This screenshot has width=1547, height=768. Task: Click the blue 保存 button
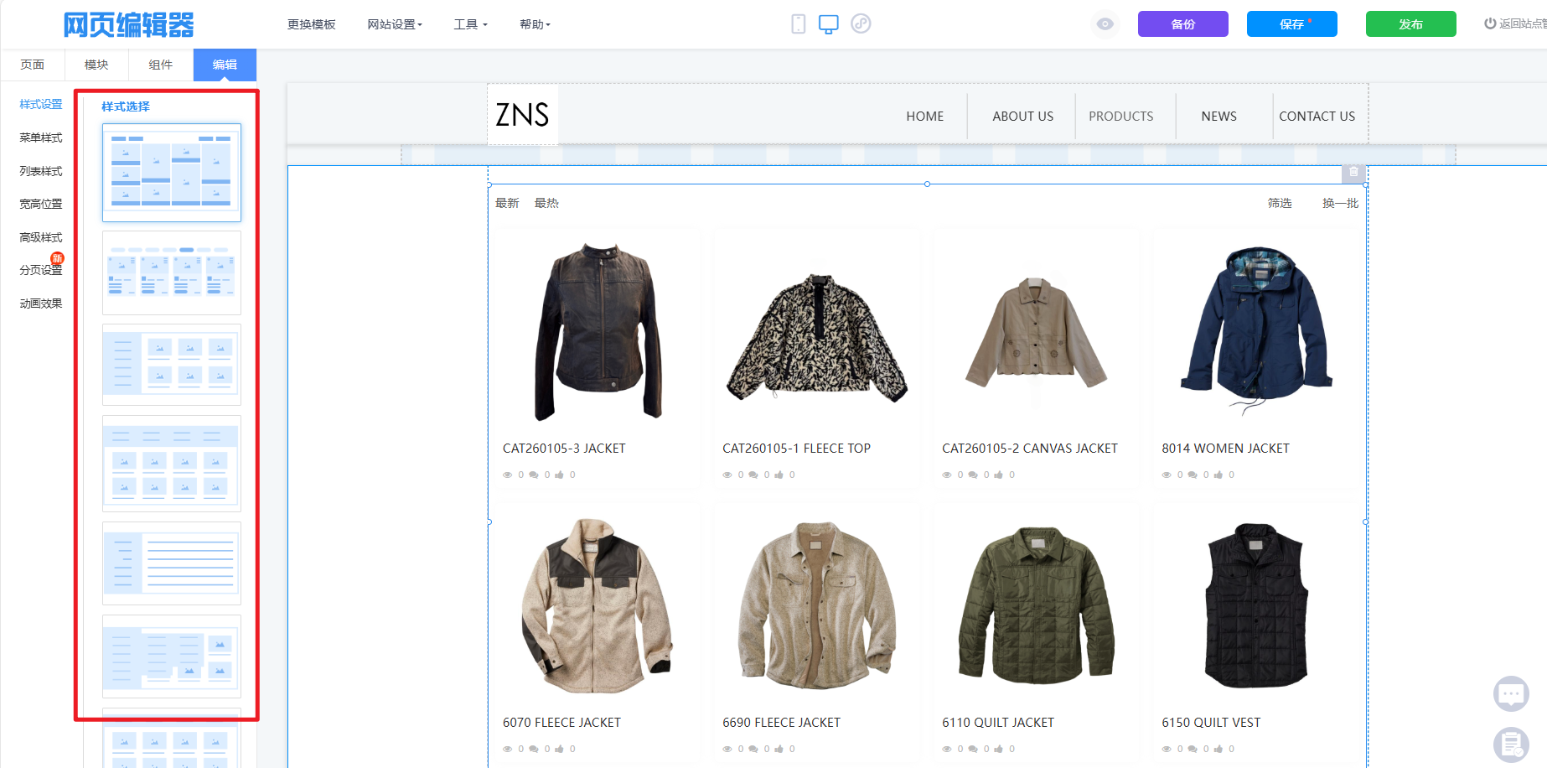coord(1292,25)
